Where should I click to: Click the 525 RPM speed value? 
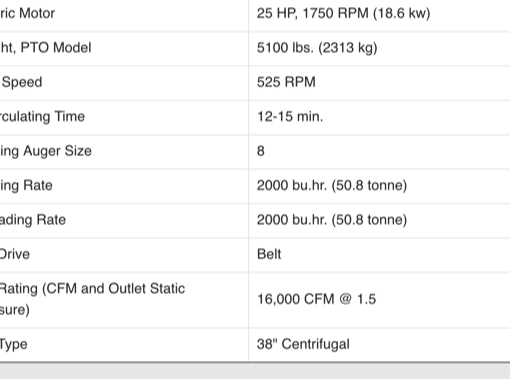pos(286,82)
